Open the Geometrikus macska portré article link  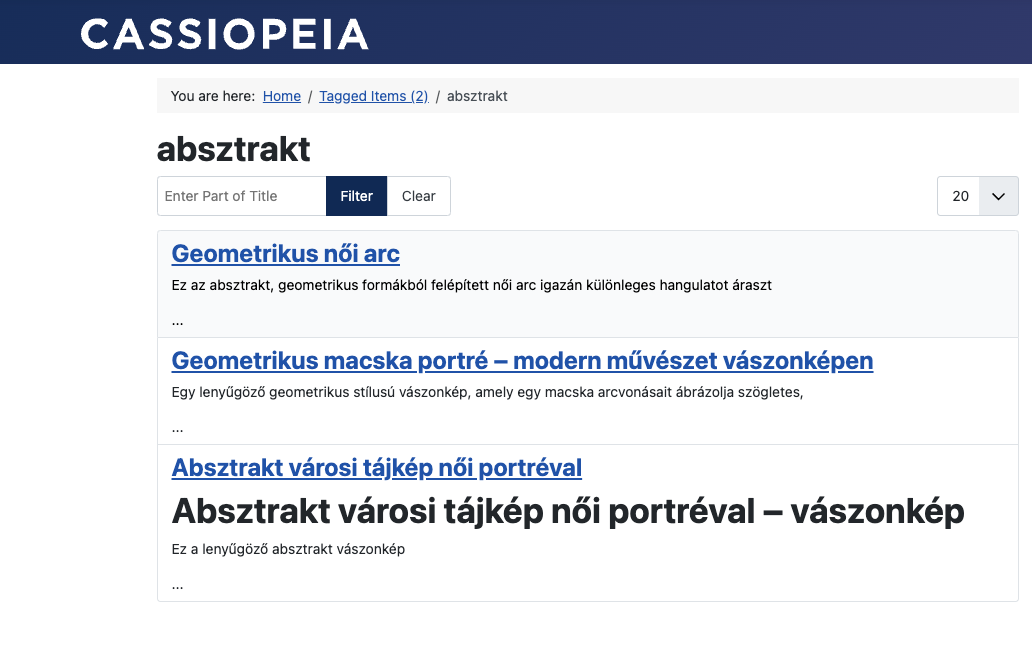[522, 361]
